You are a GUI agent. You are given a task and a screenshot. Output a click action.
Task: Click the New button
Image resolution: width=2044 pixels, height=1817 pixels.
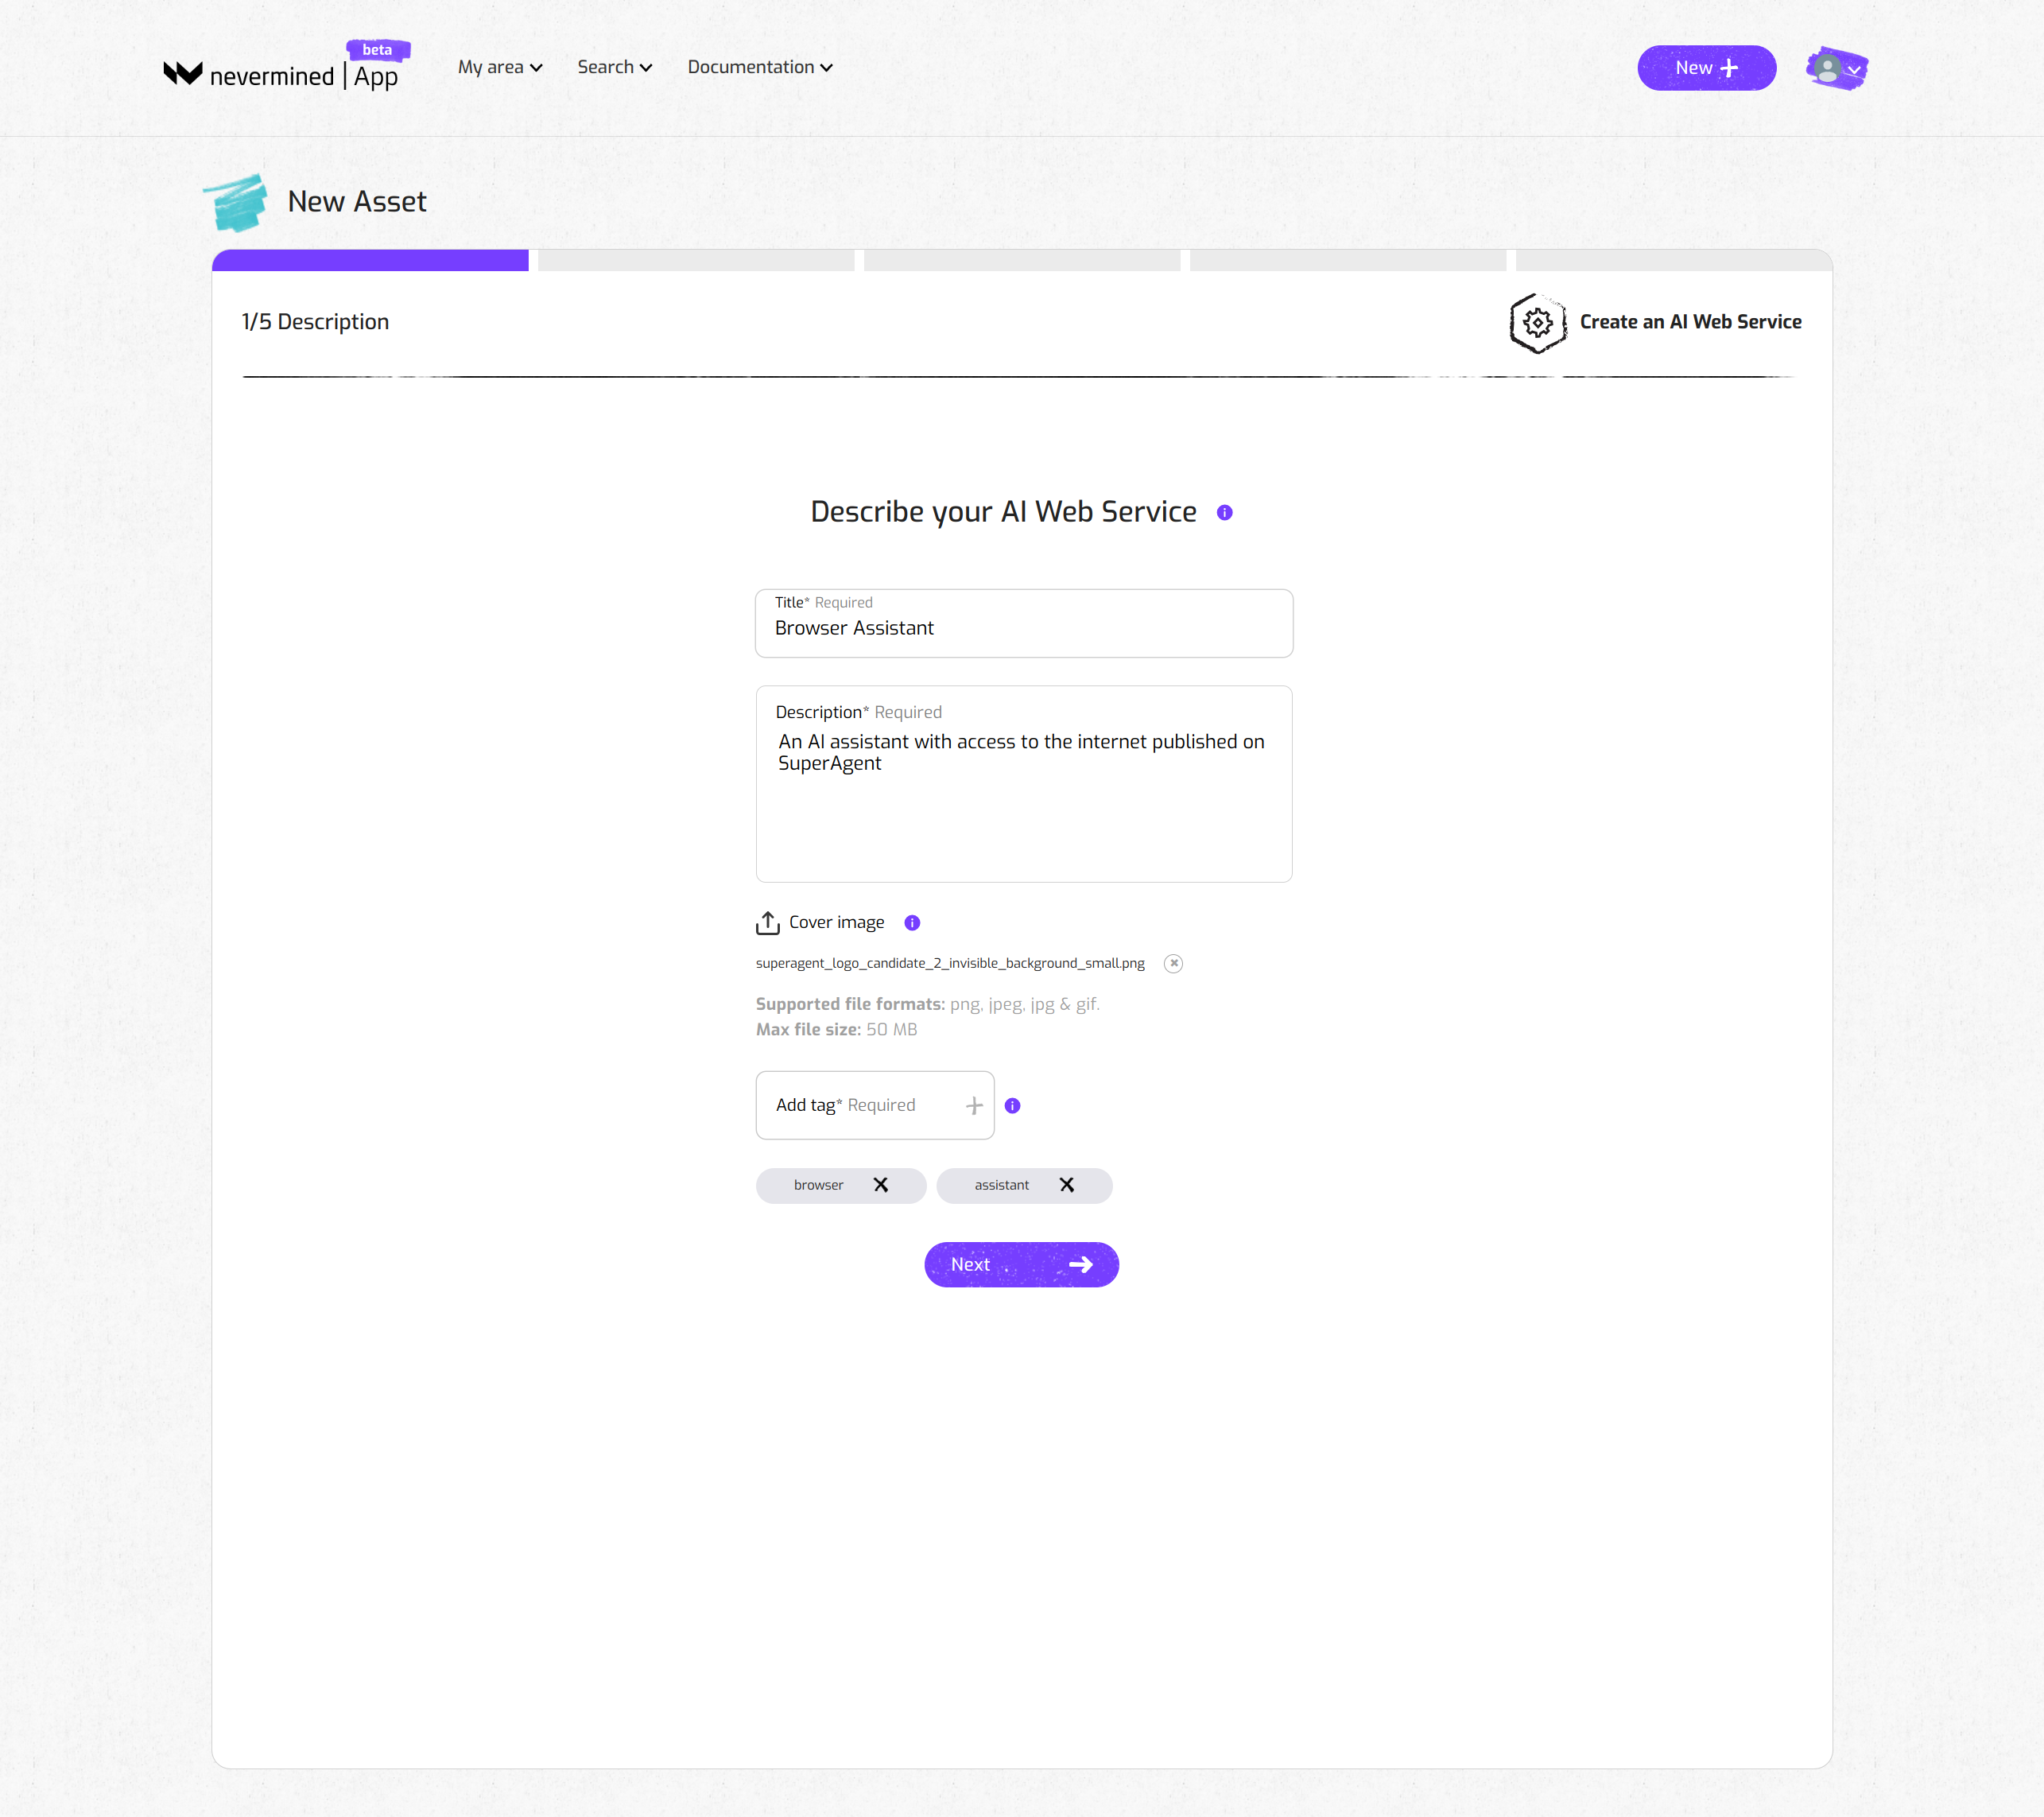coord(1706,68)
